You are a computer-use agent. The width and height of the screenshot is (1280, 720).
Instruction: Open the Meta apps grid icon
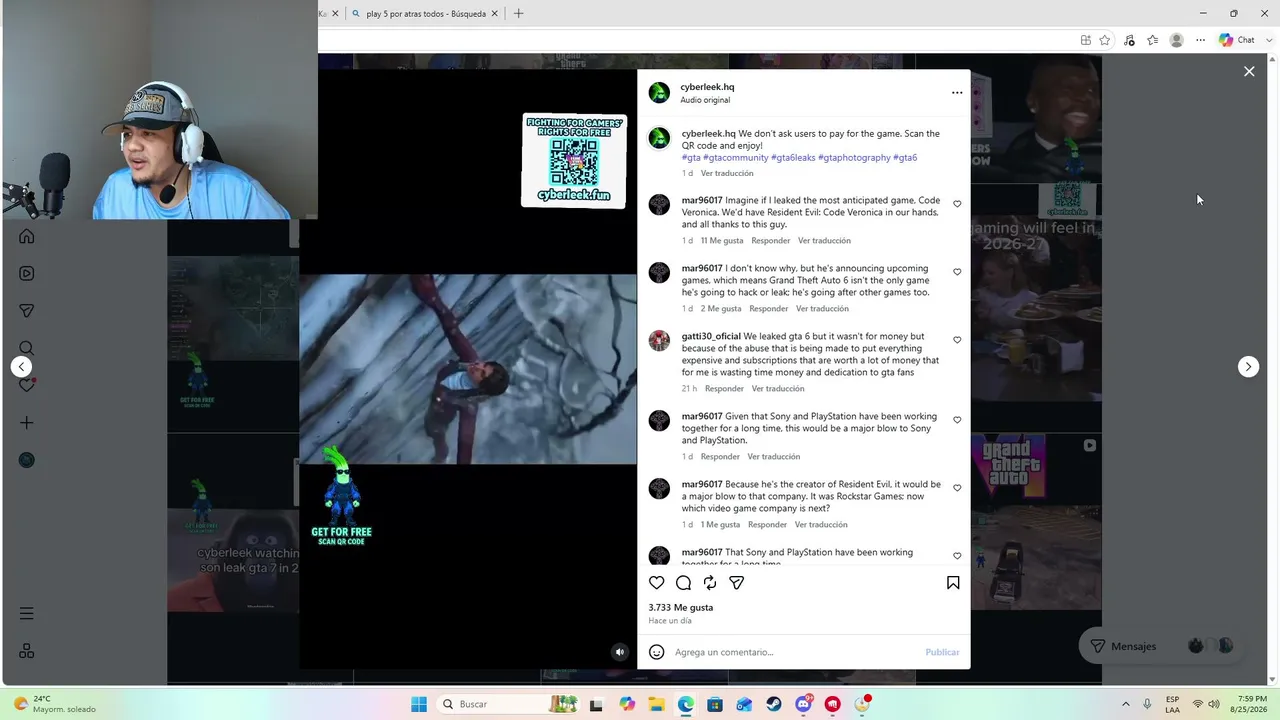pos(27,651)
